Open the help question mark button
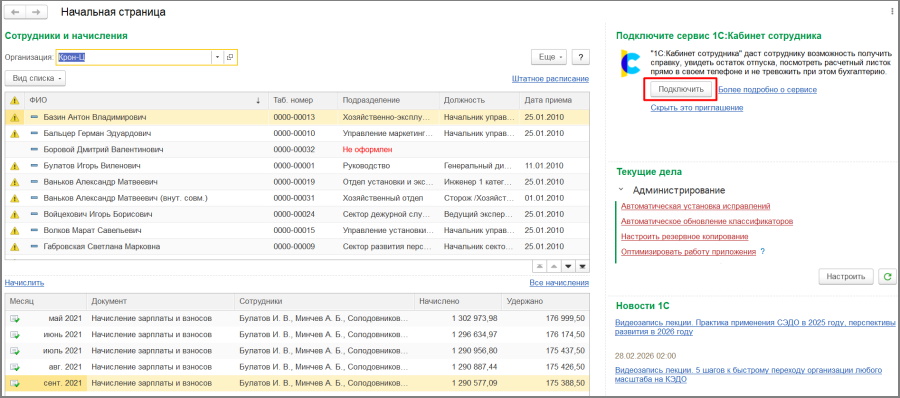Viewport: 900px width, 398px height. pyautogui.click(x=581, y=57)
